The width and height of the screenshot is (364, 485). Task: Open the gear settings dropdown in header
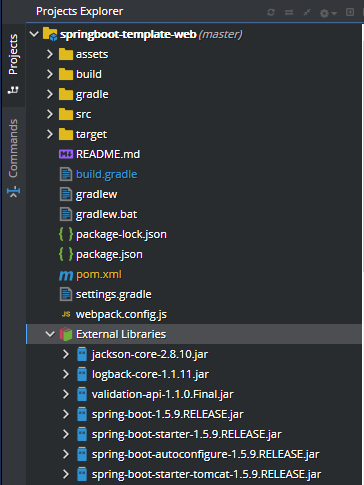[328, 13]
